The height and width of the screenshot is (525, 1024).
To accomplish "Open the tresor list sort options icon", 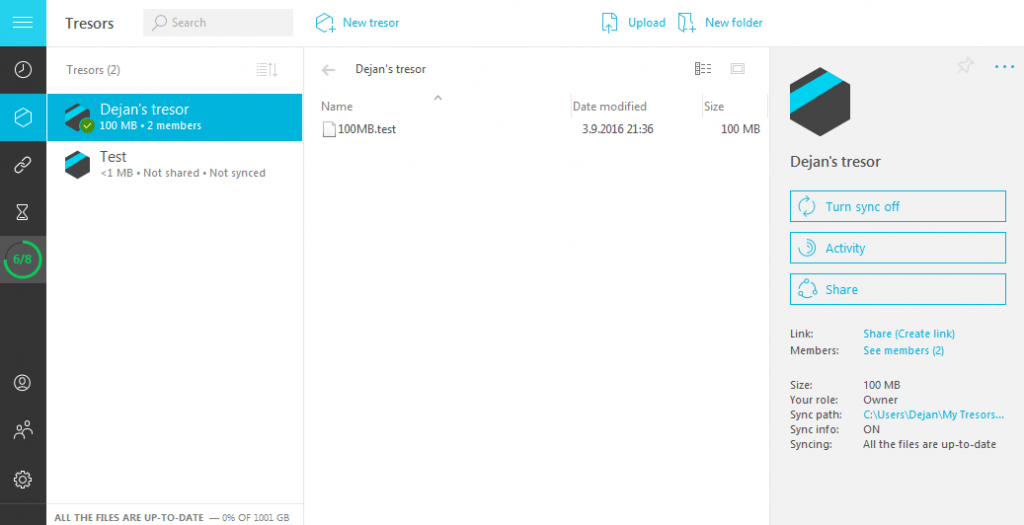I will click(267, 69).
